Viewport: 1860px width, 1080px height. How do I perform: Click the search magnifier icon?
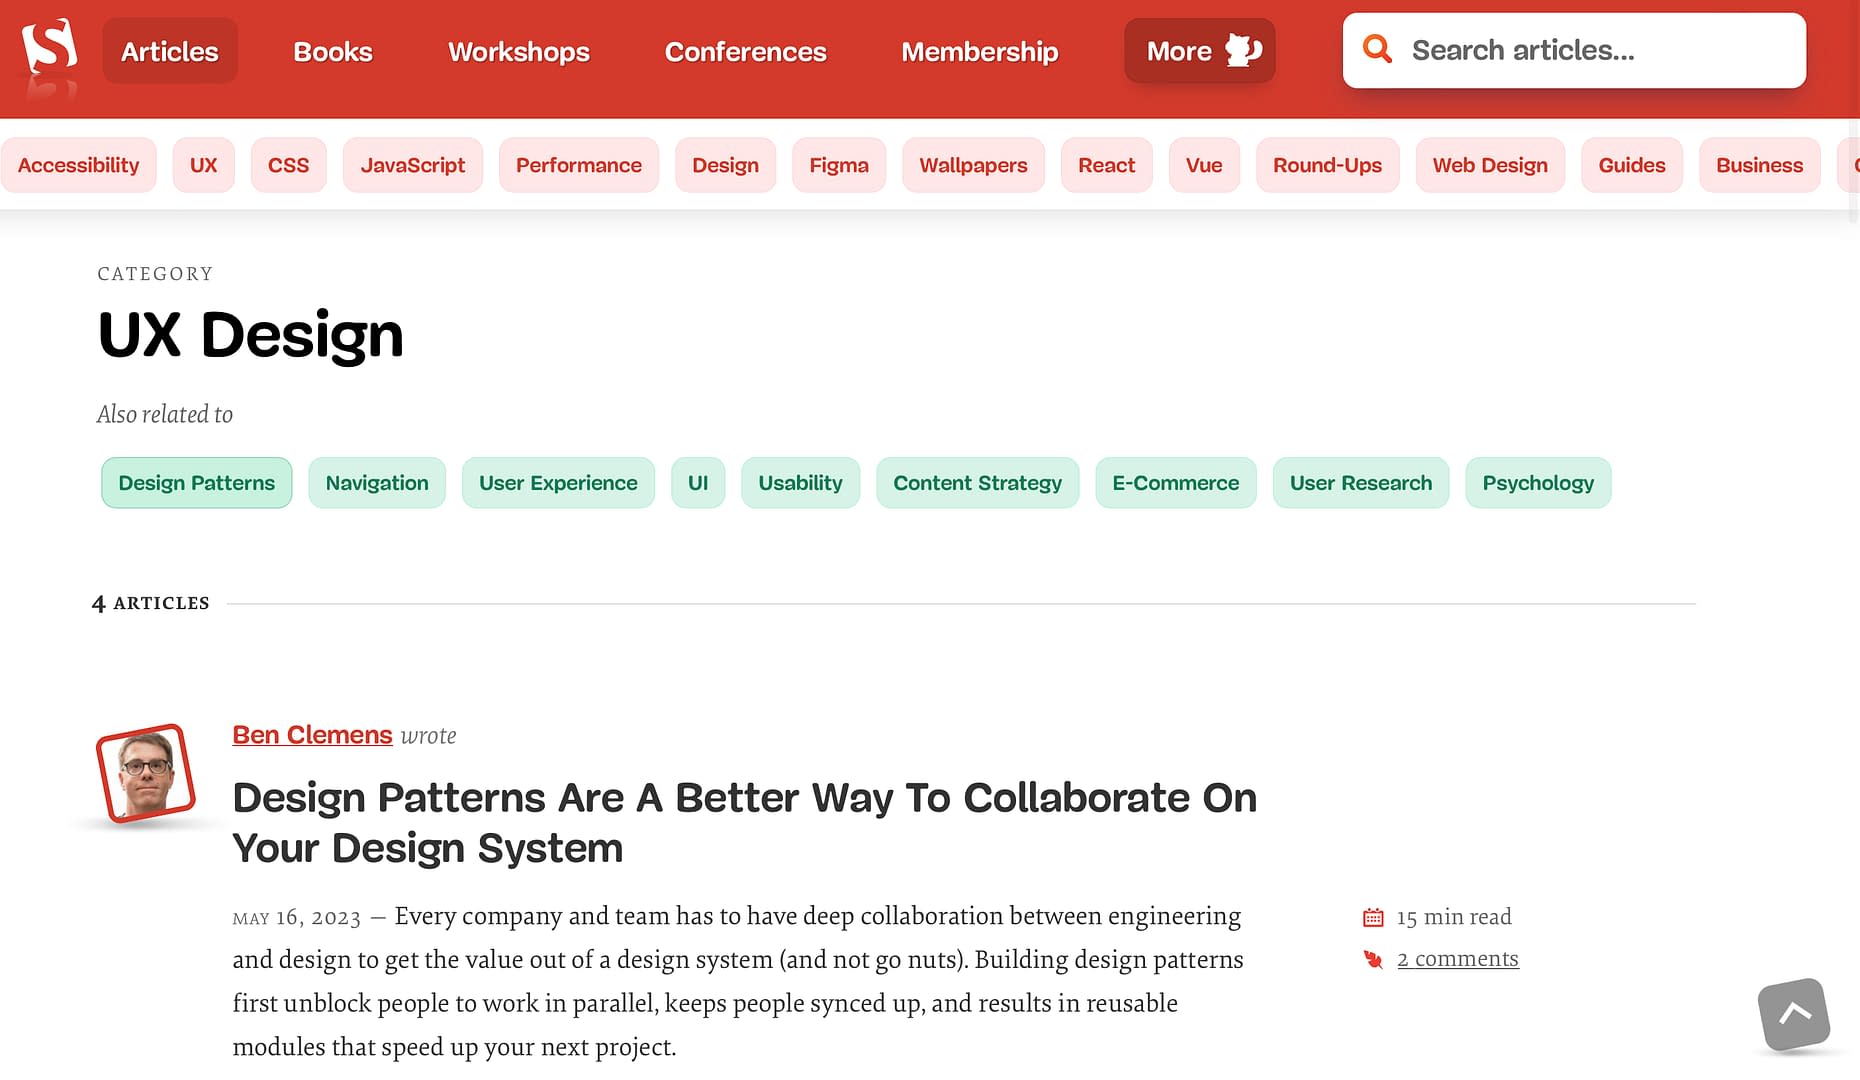pos(1378,49)
